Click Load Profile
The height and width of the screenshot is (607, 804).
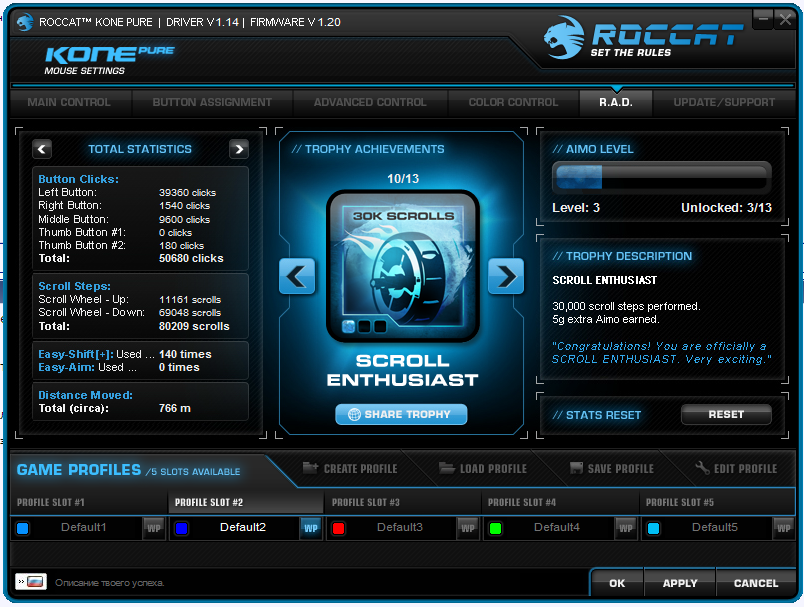click(483, 469)
